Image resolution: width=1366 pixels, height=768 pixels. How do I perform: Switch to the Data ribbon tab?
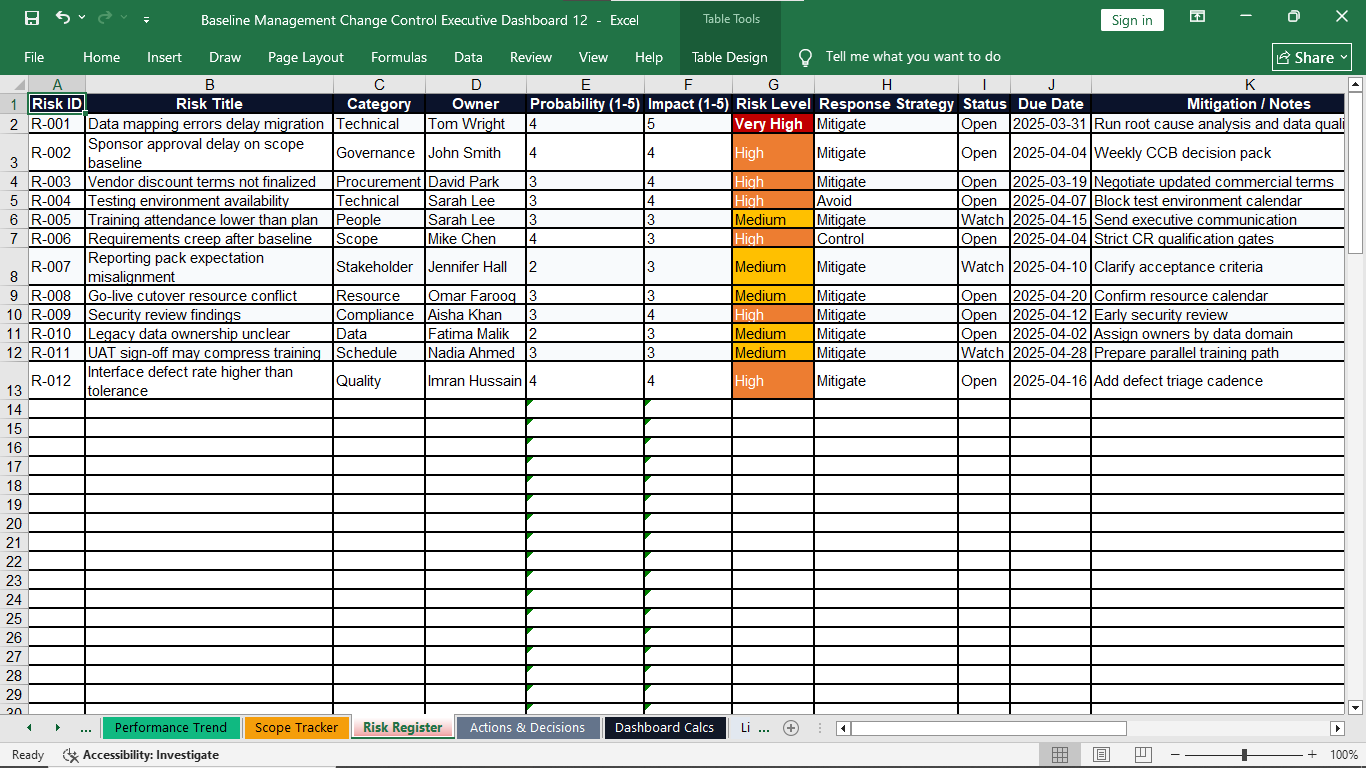(x=468, y=57)
